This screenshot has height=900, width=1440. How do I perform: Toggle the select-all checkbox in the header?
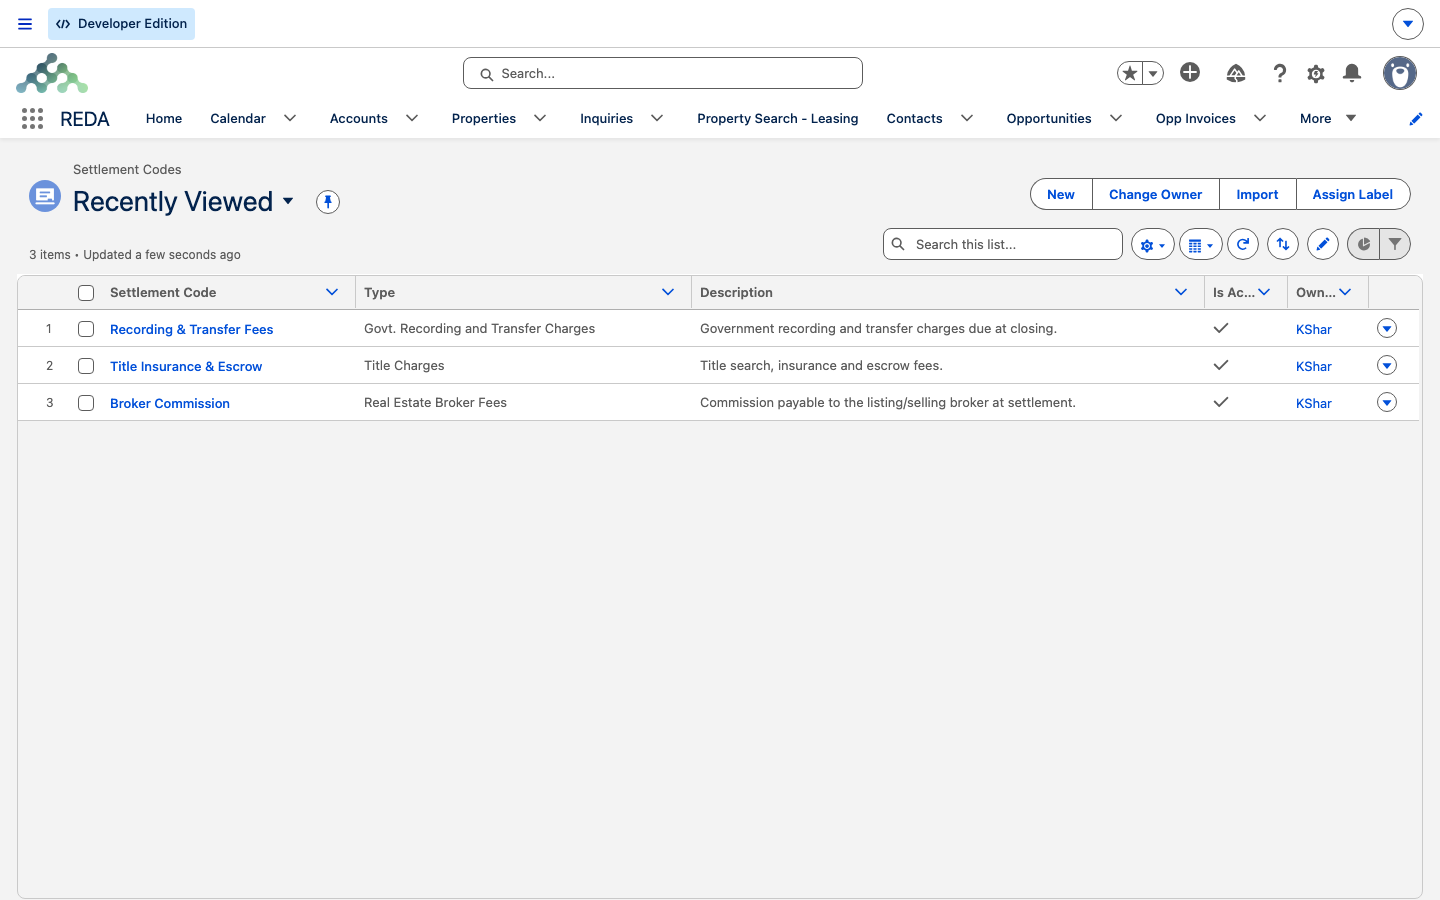(x=86, y=293)
